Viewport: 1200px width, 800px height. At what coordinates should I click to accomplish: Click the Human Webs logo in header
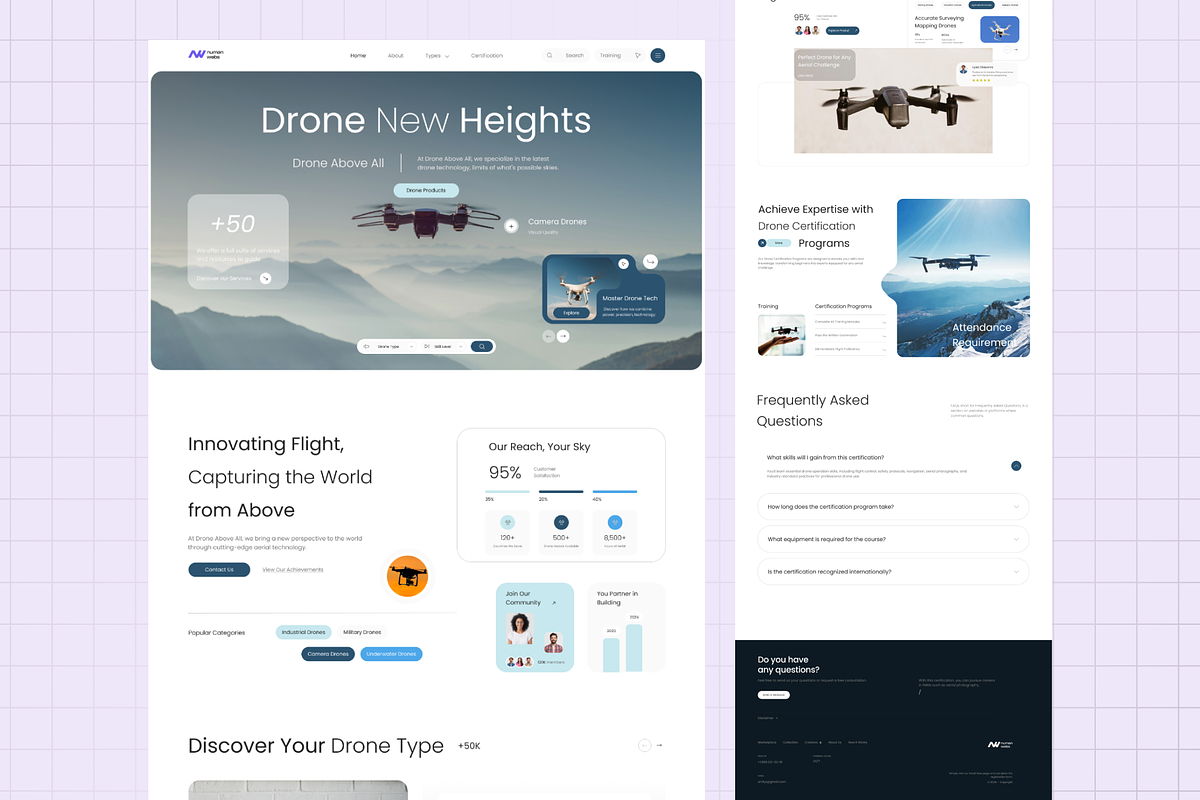click(x=205, y=55)
